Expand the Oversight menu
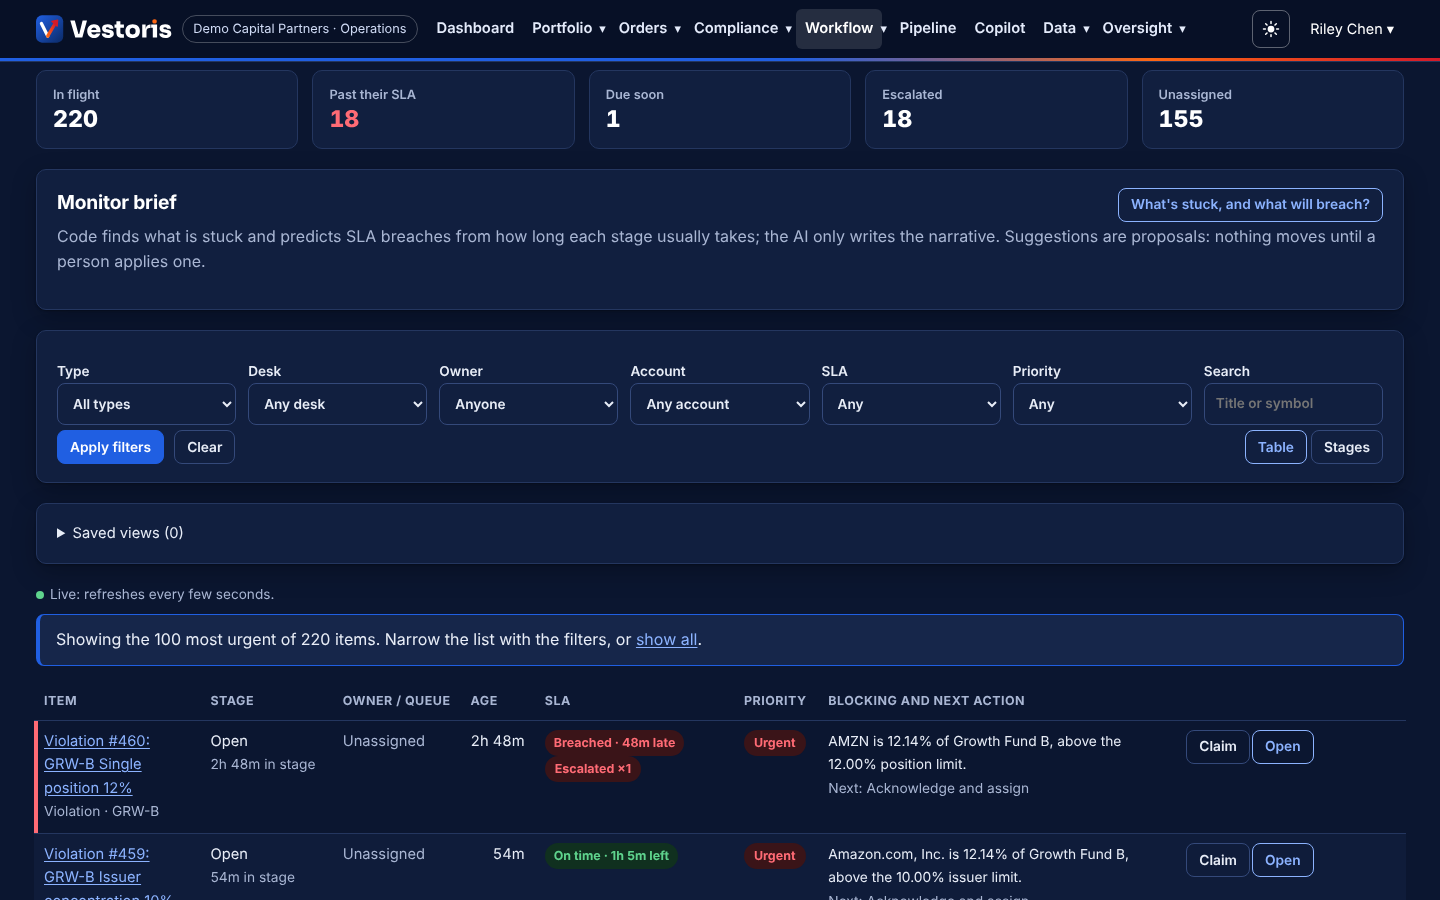This screenshot has height=900, width=1440. pos(1144,28)
